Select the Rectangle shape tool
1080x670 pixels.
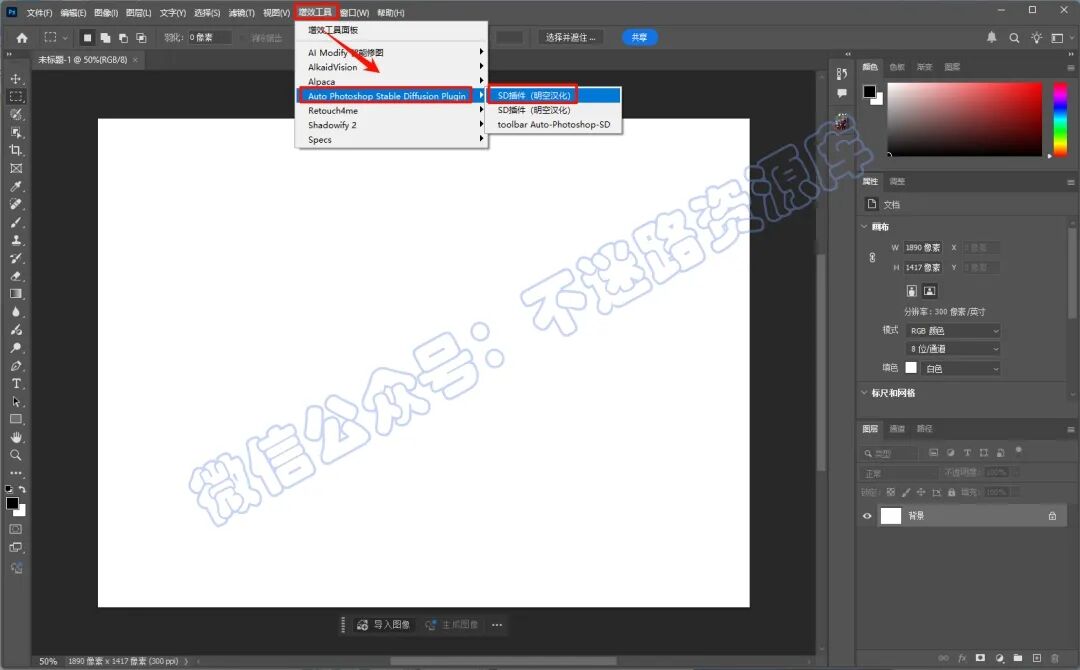click(16, 419)
